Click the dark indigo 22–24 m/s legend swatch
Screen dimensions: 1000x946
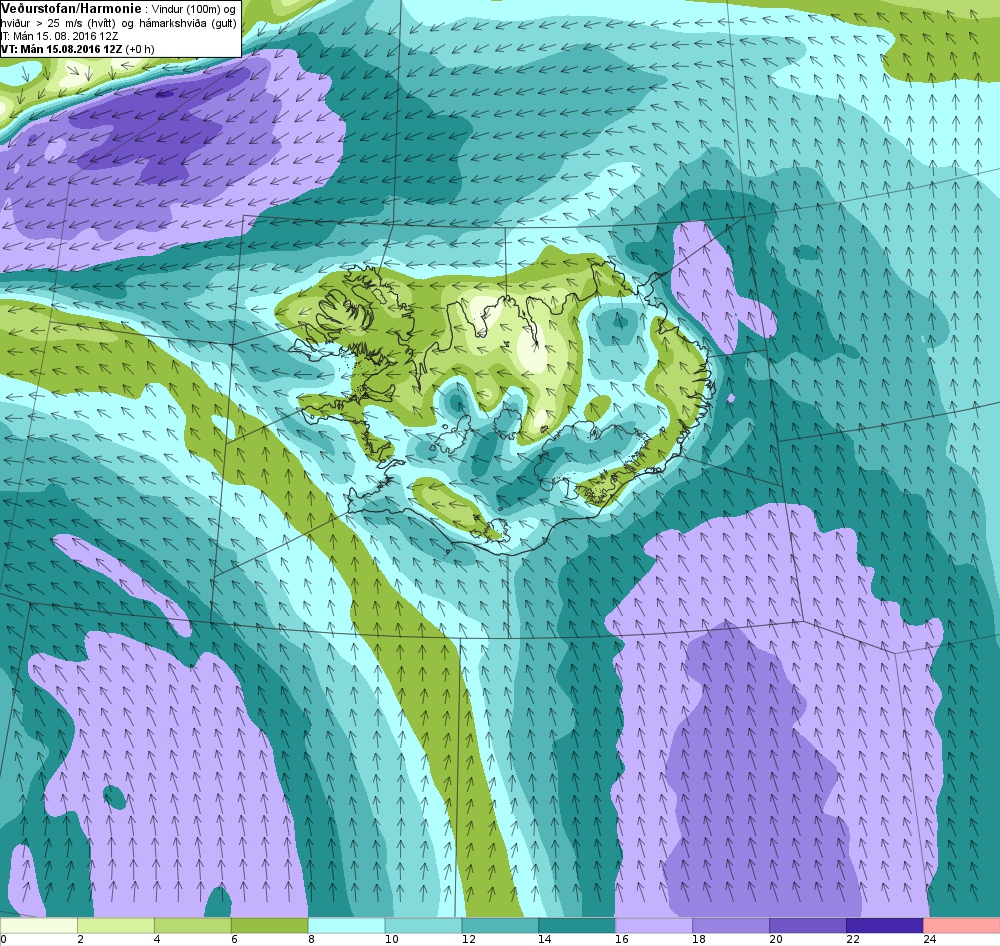[885, 926]
